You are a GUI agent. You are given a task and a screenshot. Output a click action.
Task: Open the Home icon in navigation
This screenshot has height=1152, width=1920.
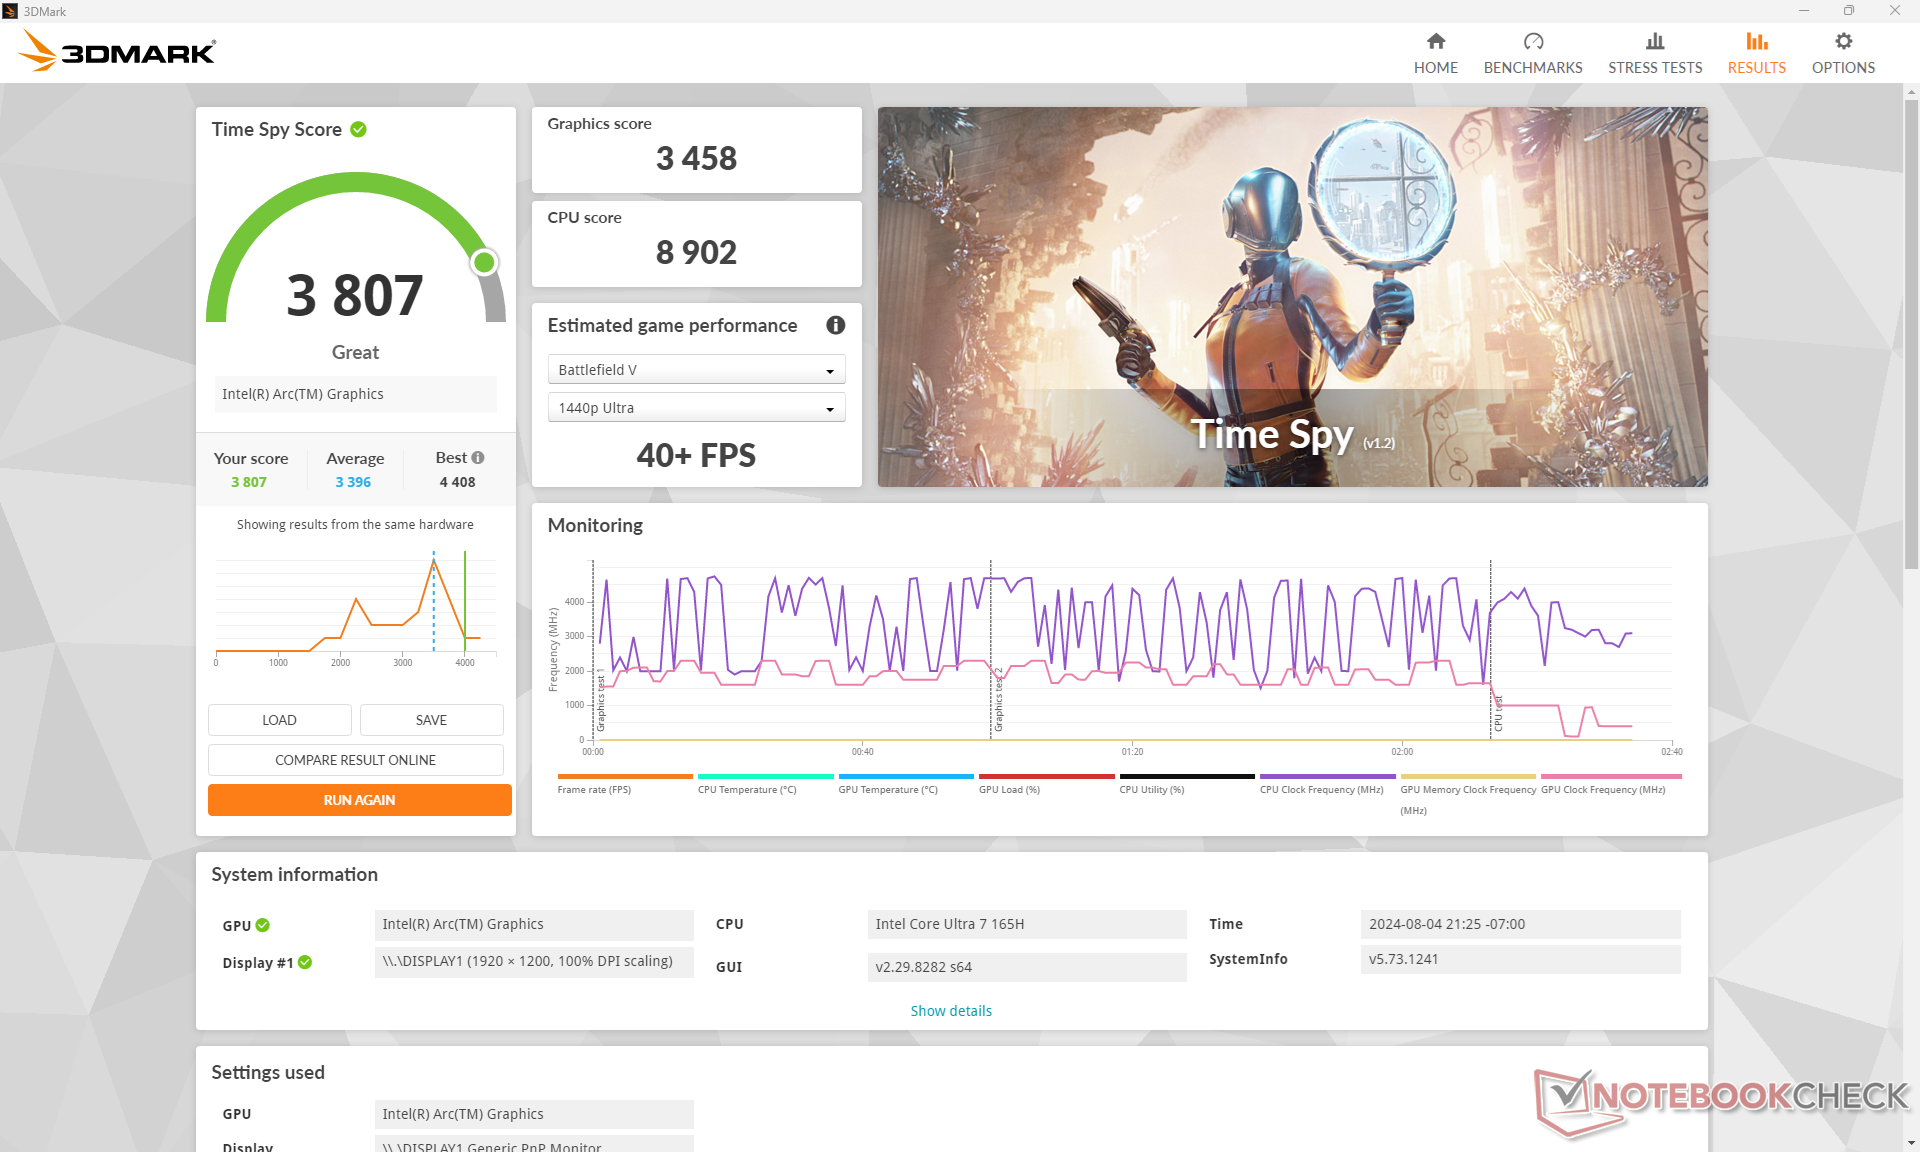(1435, 41)
